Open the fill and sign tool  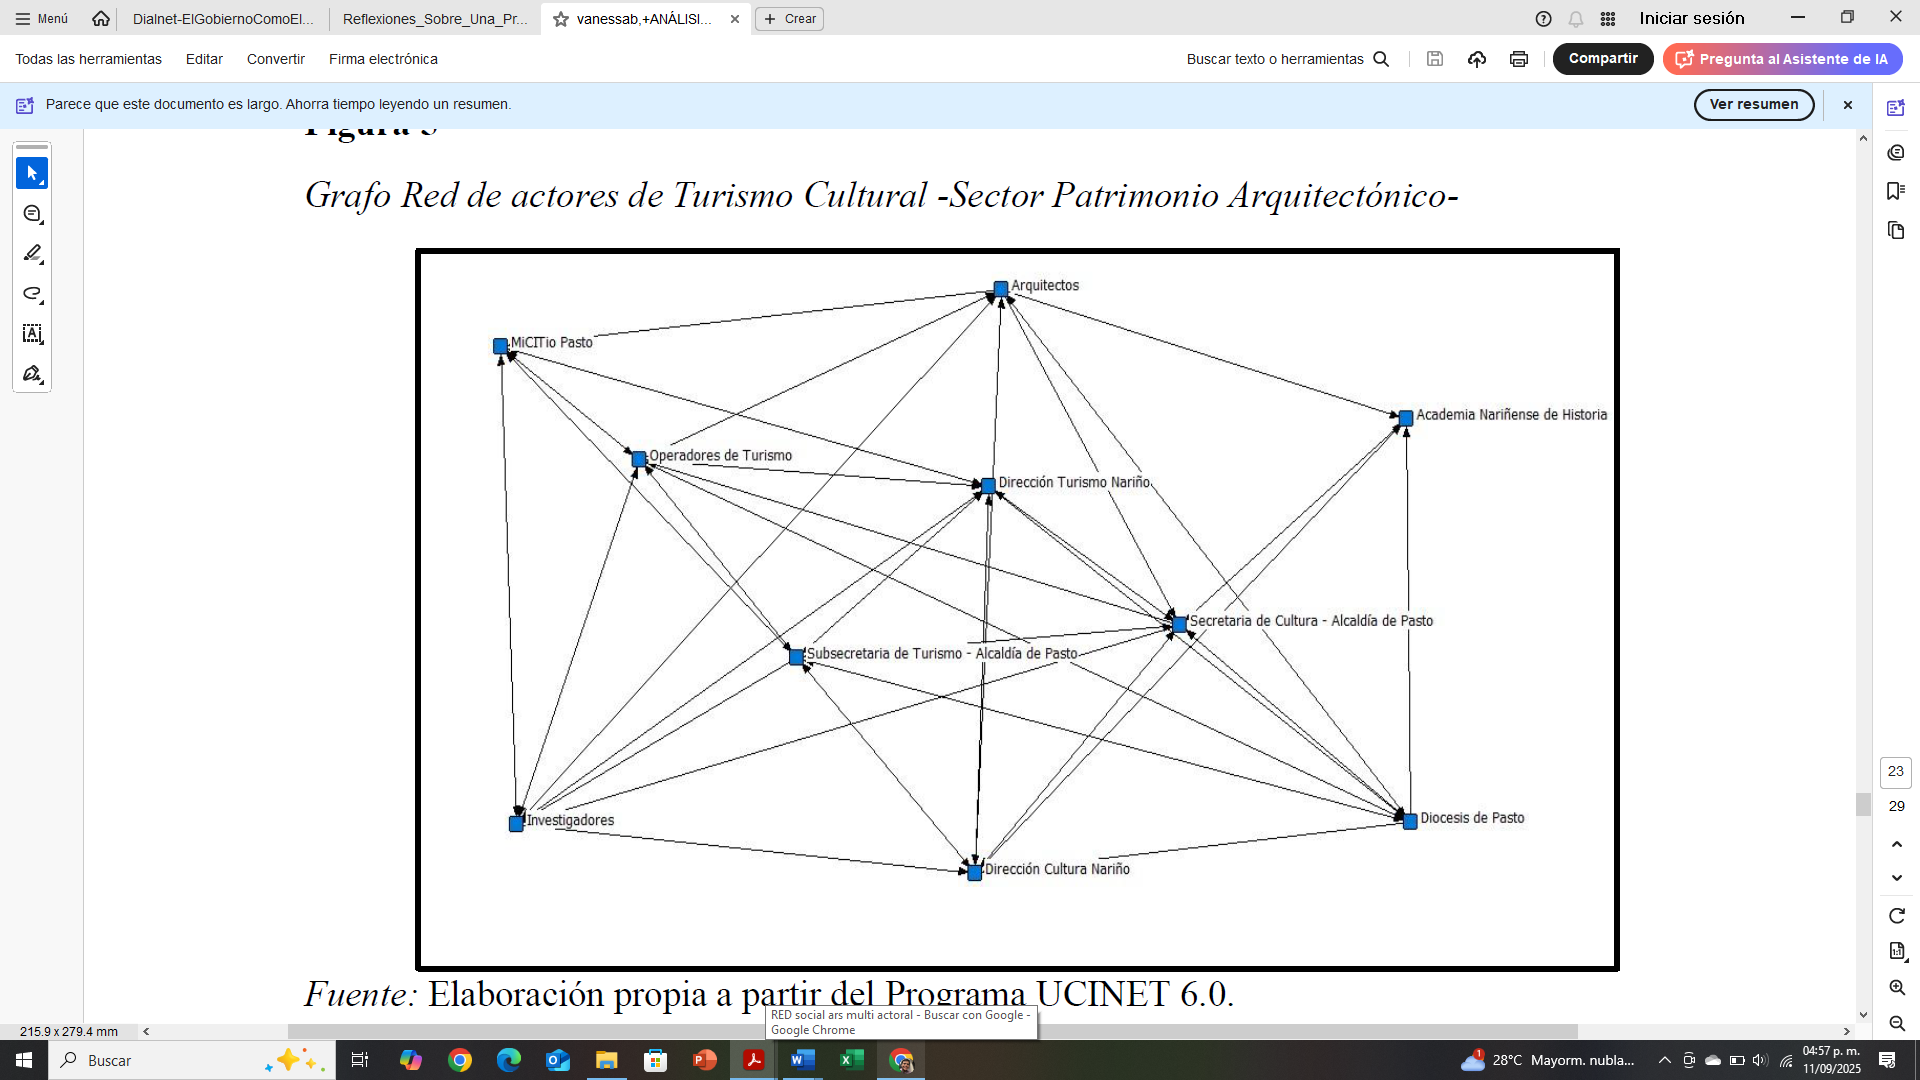pos(32,374)
